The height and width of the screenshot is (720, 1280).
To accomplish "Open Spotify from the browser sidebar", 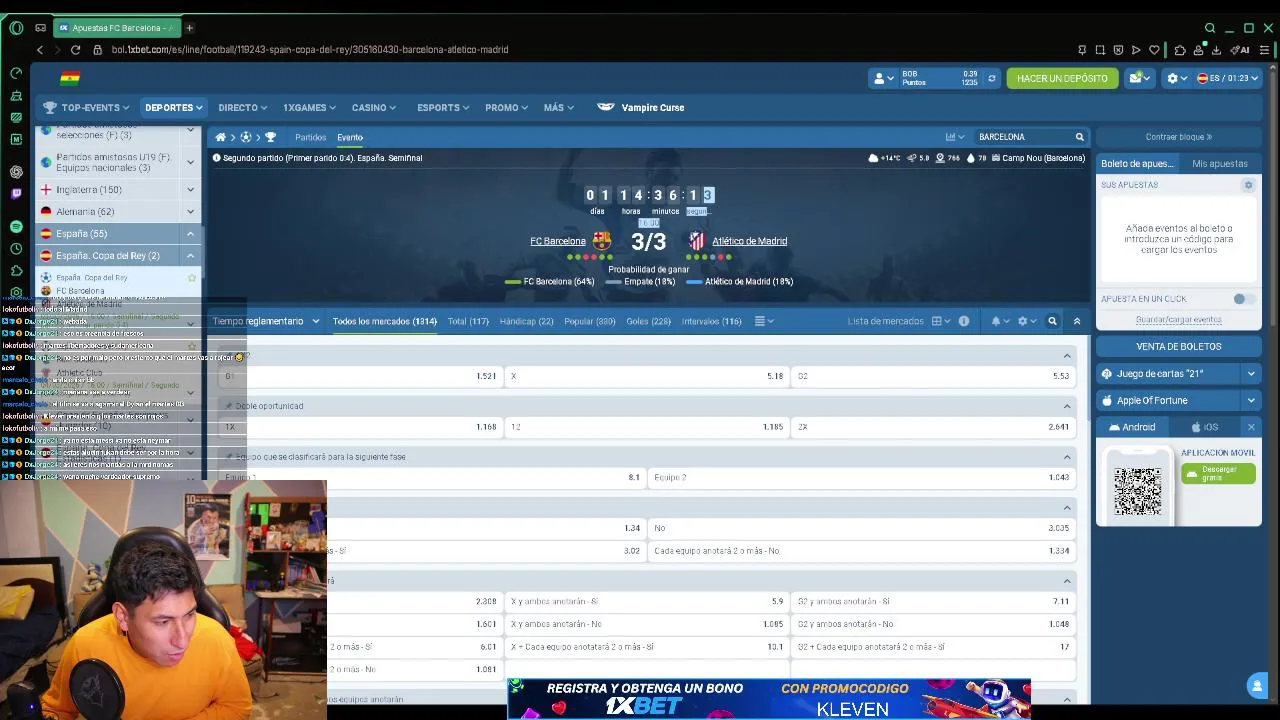I will click(16, 227).
